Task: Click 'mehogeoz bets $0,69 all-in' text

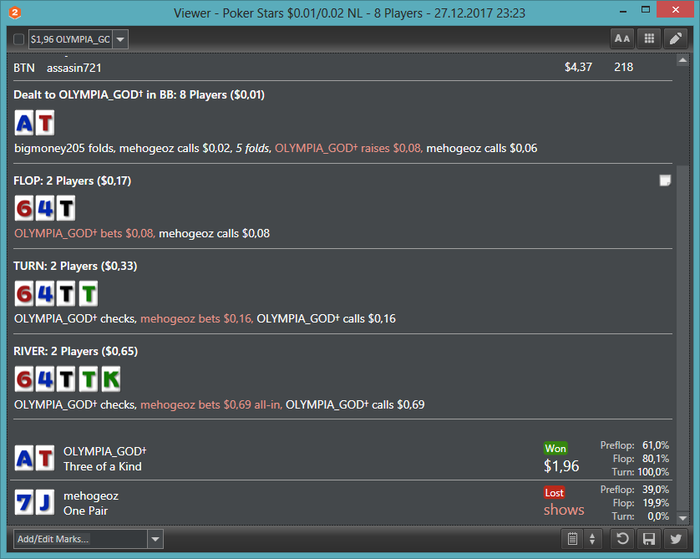Action: [211, 405]
